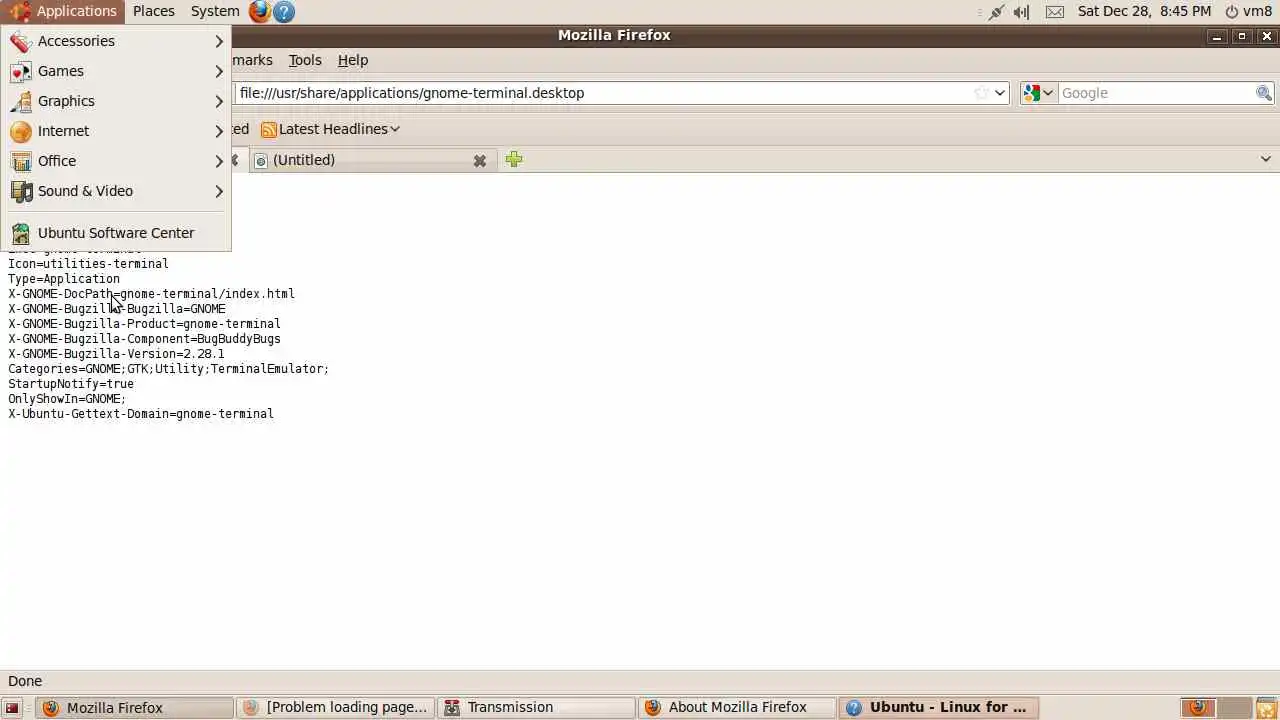Minimize the Mozilla Firefox window
The width and height of the screenshot is (1280, 720).
click(1217, 36)
